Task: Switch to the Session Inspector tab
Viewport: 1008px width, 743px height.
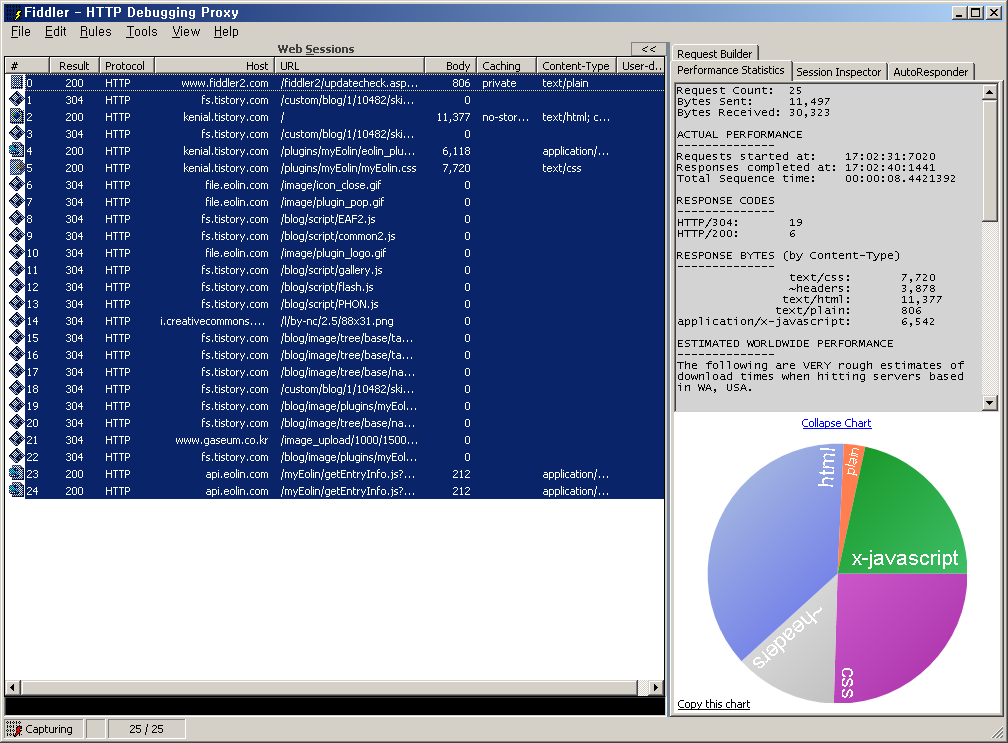Action: (x=838, y=72)
